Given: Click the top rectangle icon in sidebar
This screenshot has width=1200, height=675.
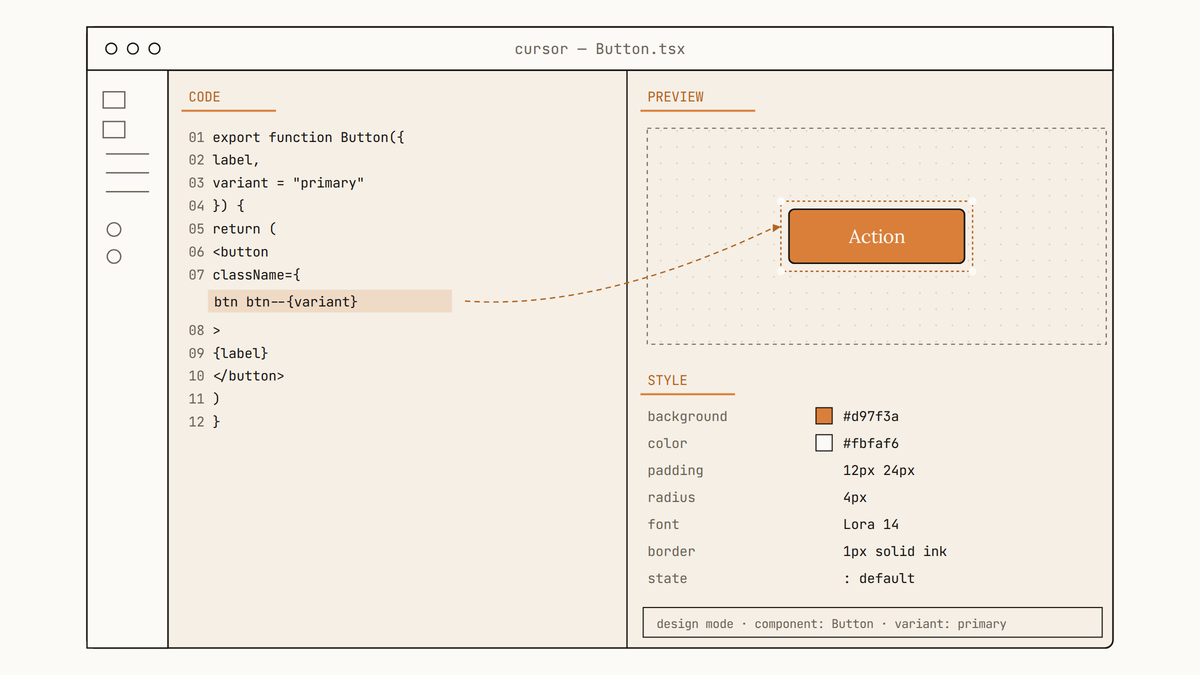Looking at the screenshot, I should pyautogui.click(x=114, y=100).
